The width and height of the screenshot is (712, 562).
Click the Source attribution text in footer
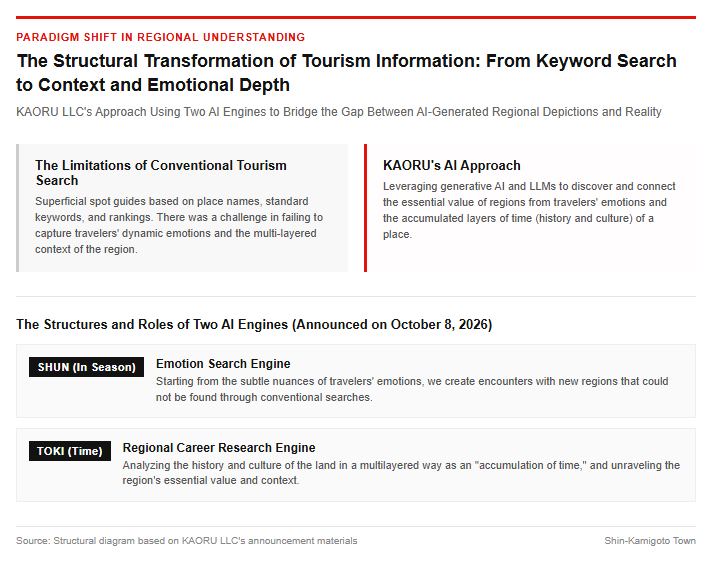[187, 541]
